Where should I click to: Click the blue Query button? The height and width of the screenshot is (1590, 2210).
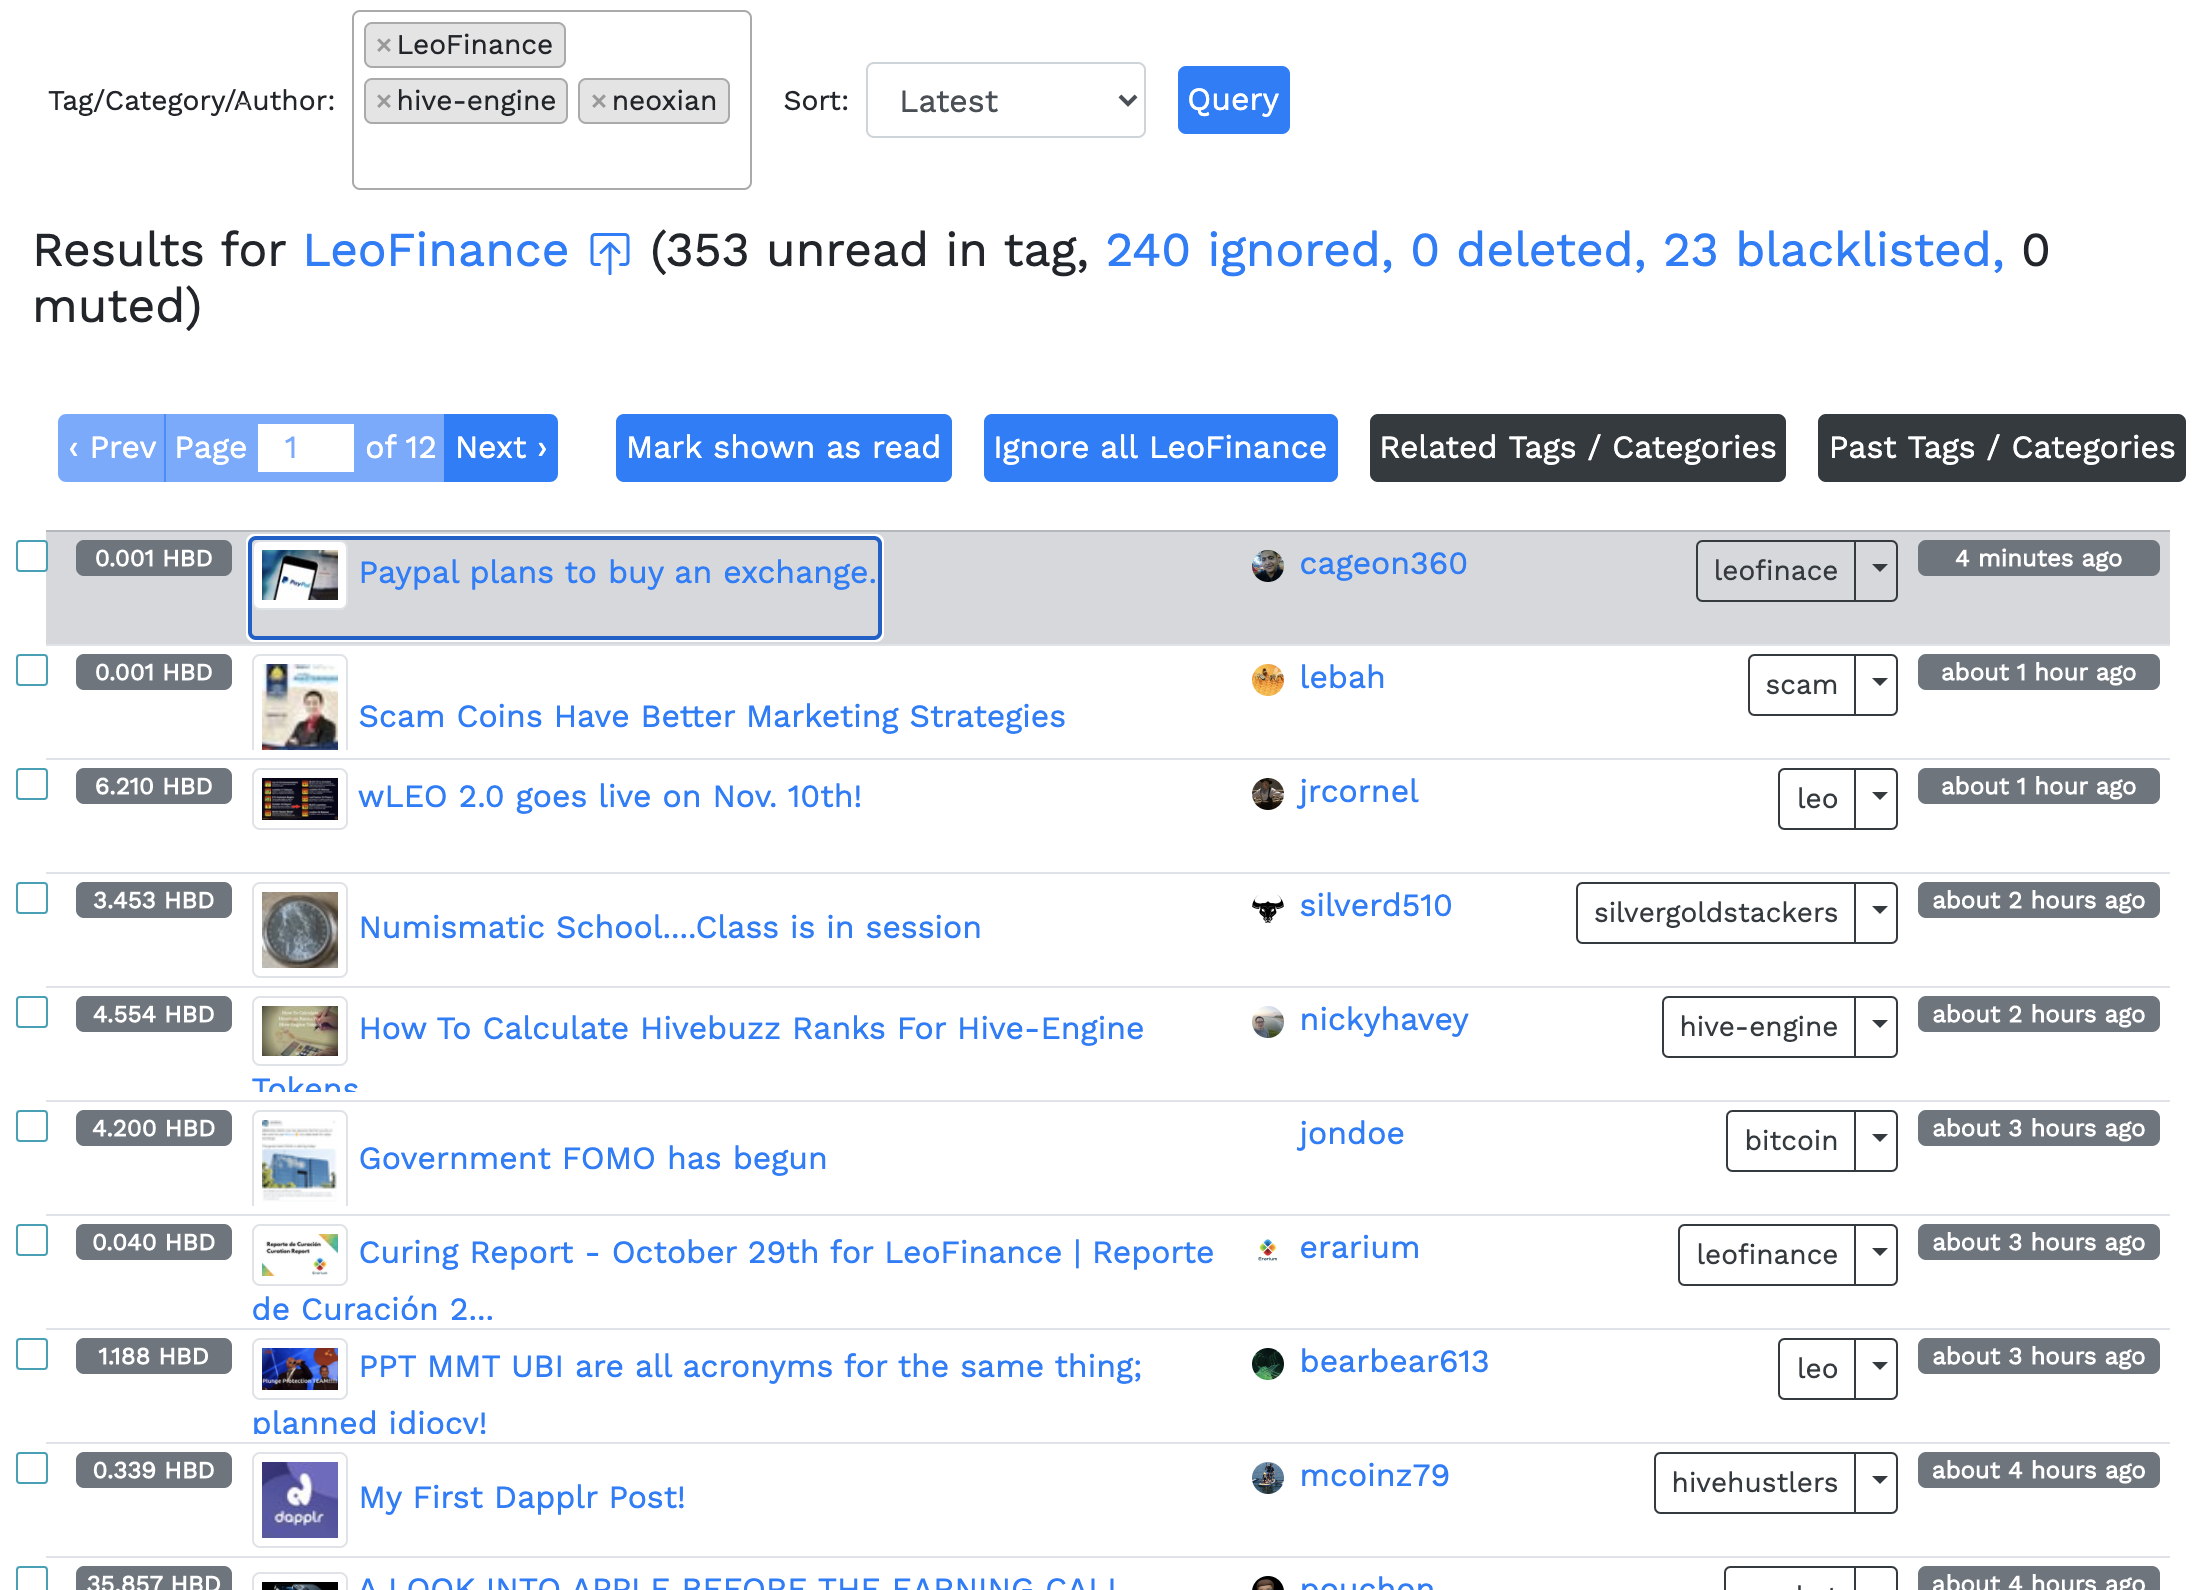[x=1234, y=100]
